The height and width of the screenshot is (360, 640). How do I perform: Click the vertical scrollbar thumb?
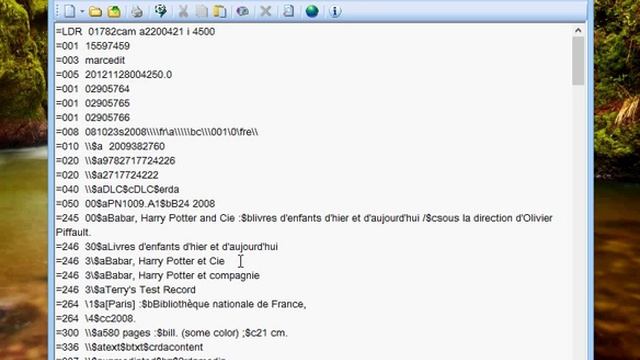pos(578,61)
